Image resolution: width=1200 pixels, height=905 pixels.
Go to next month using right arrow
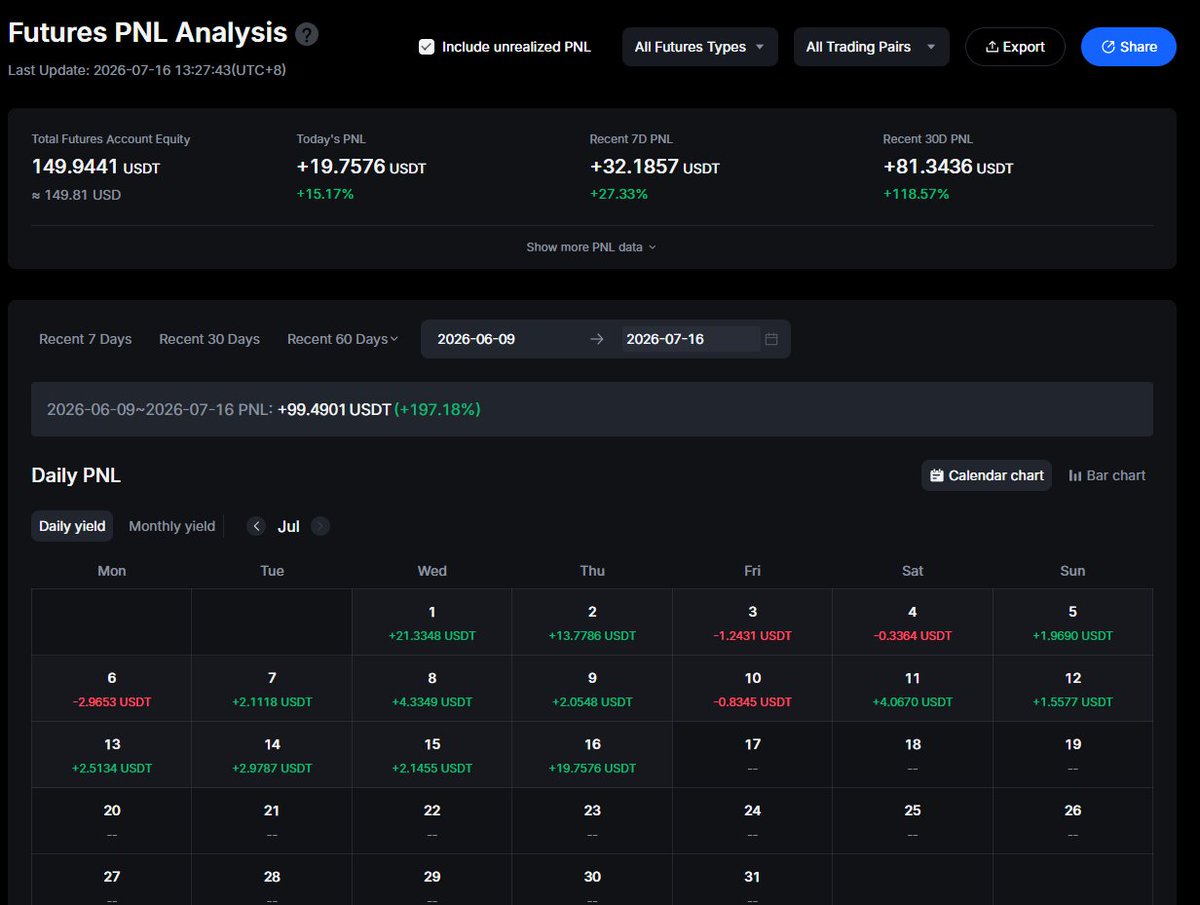tap(320, 526)
